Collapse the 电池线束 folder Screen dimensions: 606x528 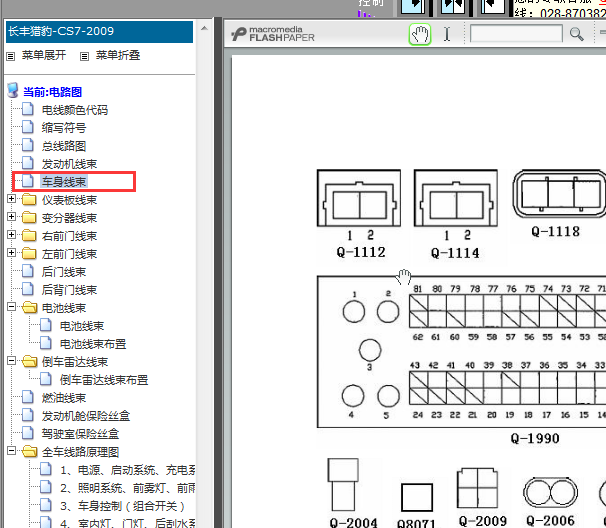point(12,307)
